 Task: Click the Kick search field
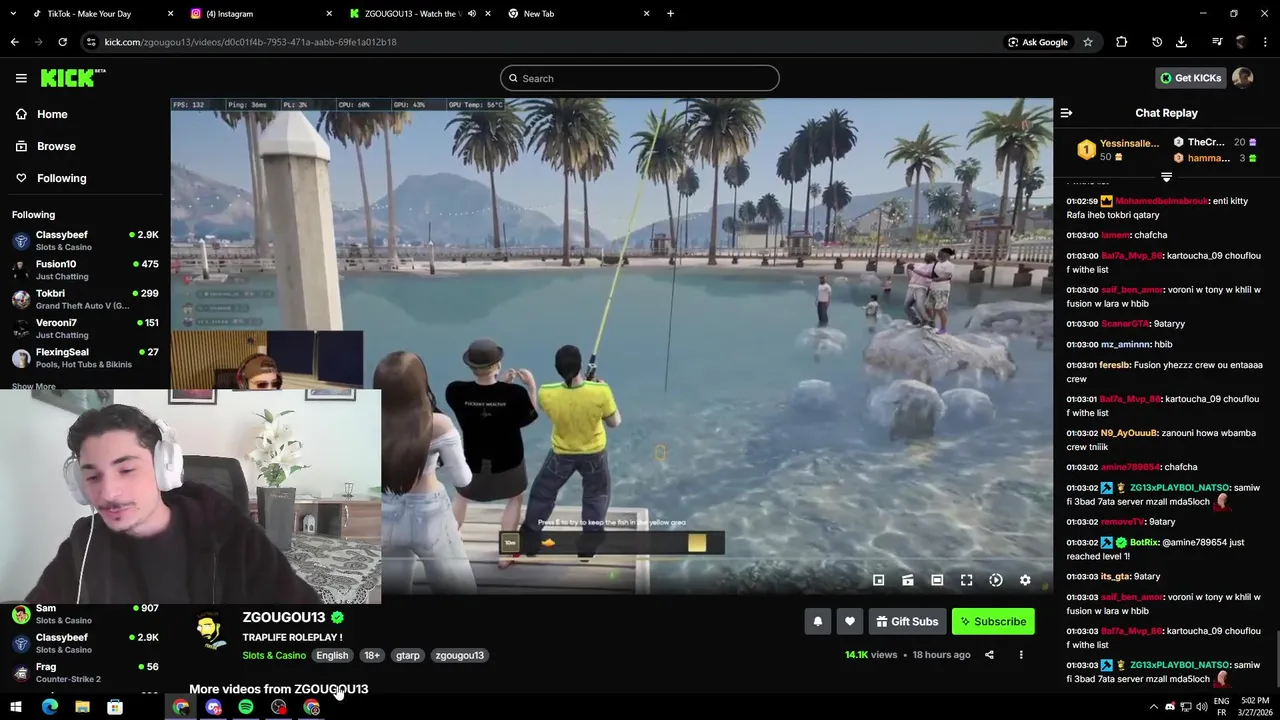pyautogui.click(x=640, y=78)
